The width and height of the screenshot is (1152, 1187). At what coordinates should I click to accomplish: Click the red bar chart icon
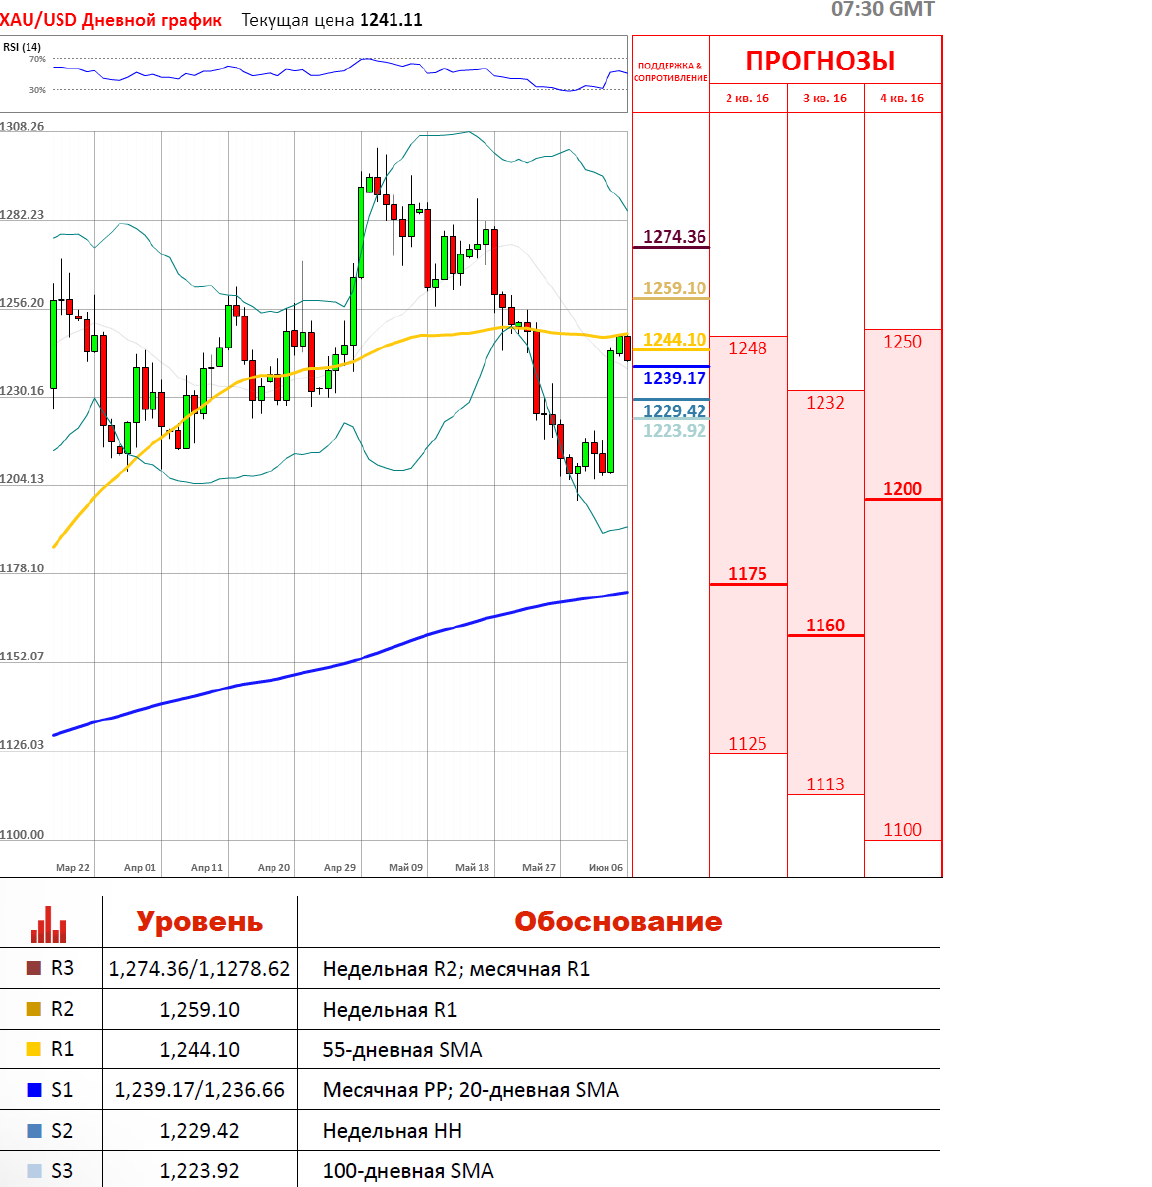click(48, 924)
